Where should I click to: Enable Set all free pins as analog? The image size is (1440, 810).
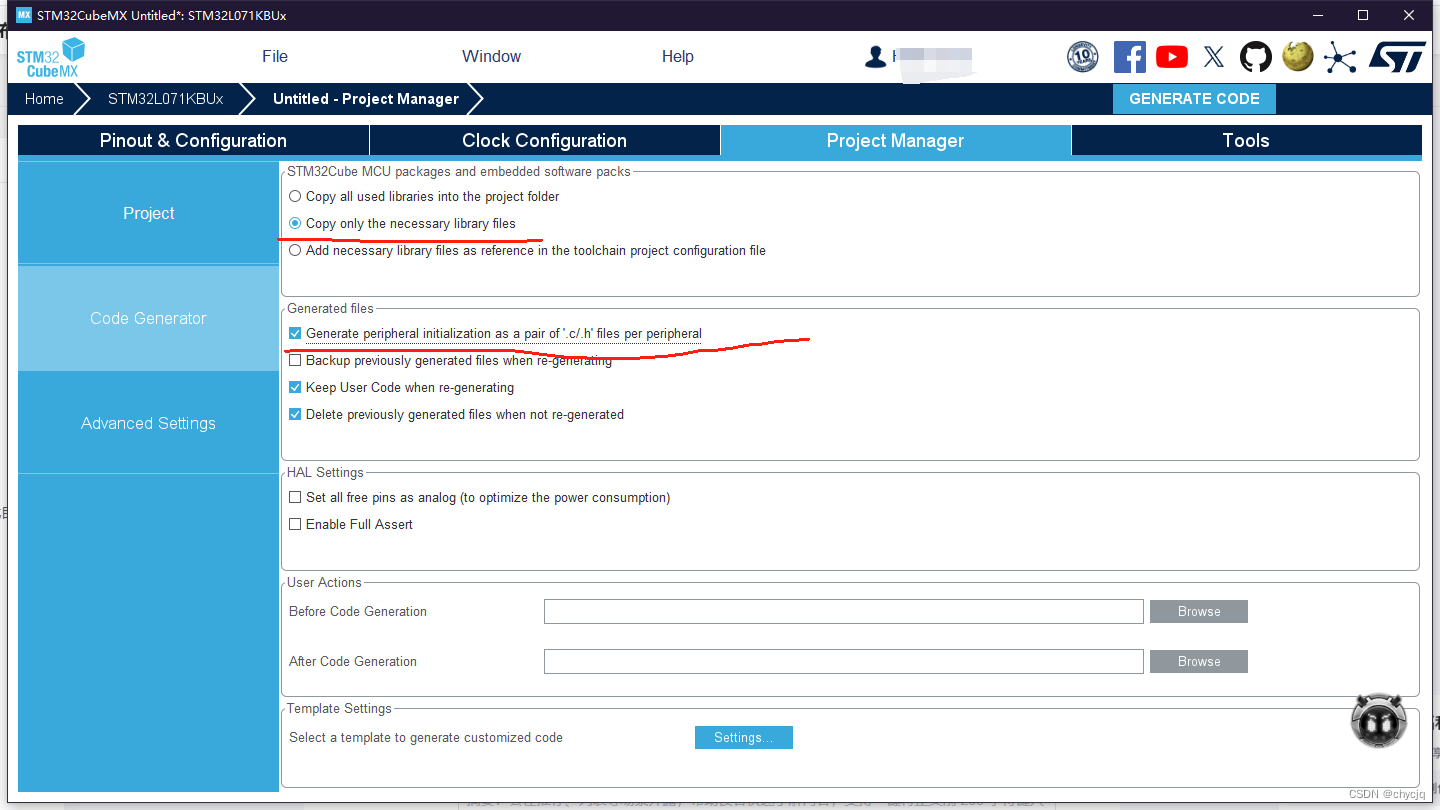coord(295,498)
